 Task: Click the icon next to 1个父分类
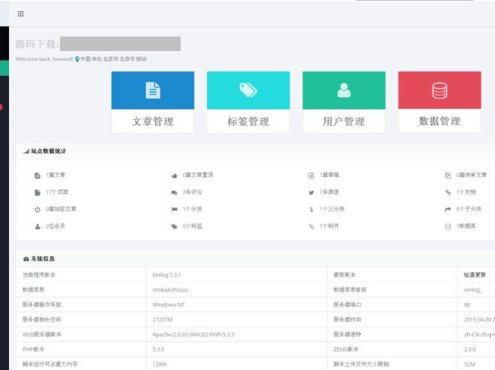[311, 209]
